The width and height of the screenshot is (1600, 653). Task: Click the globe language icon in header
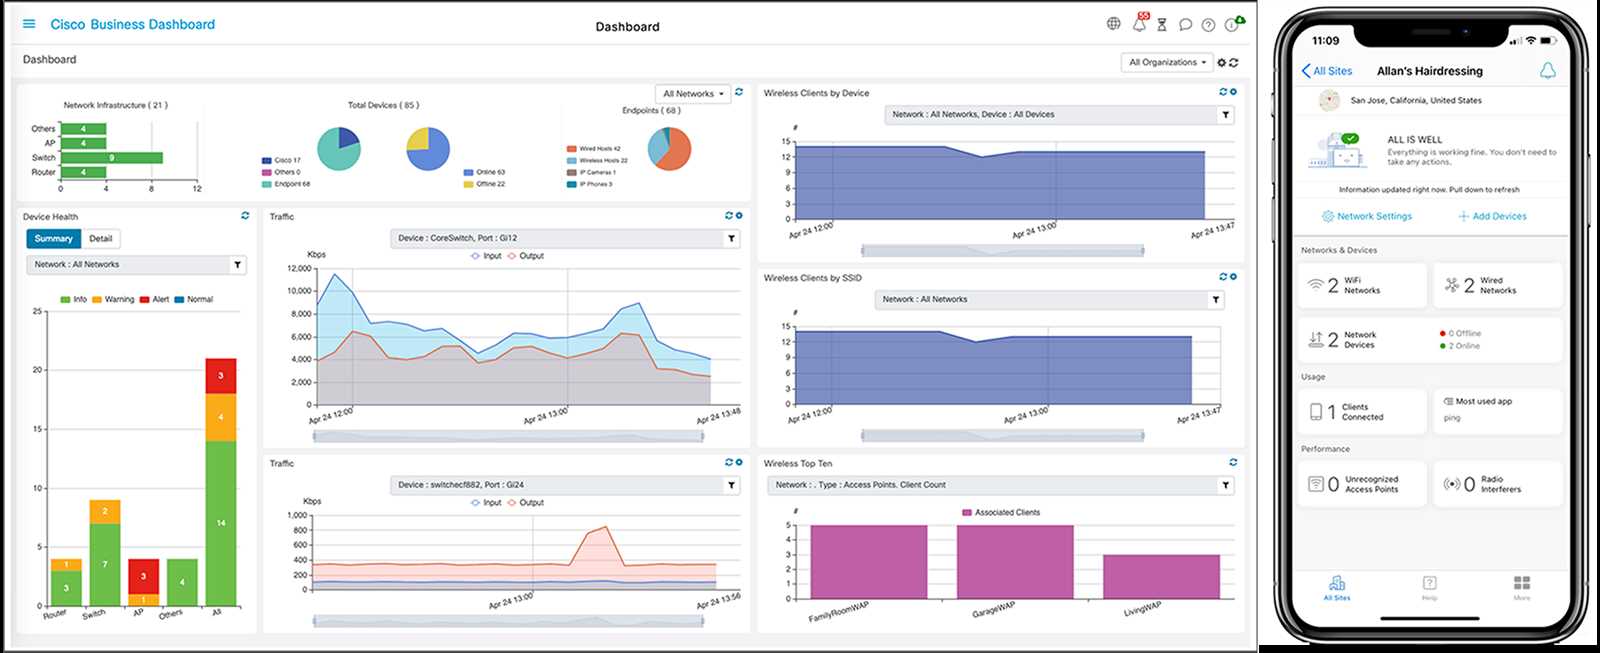coord(1113,24)
